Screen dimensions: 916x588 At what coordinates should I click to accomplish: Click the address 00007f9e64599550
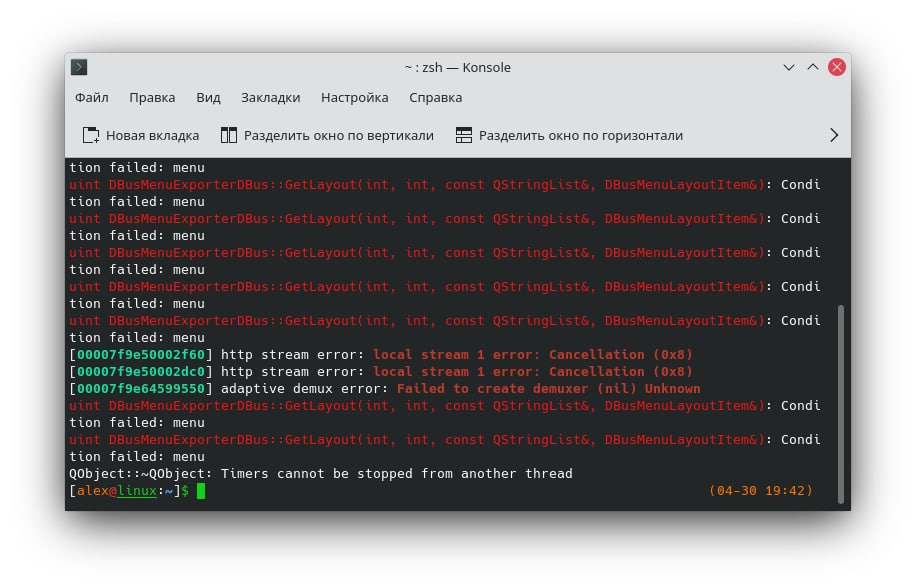[141, 388]
